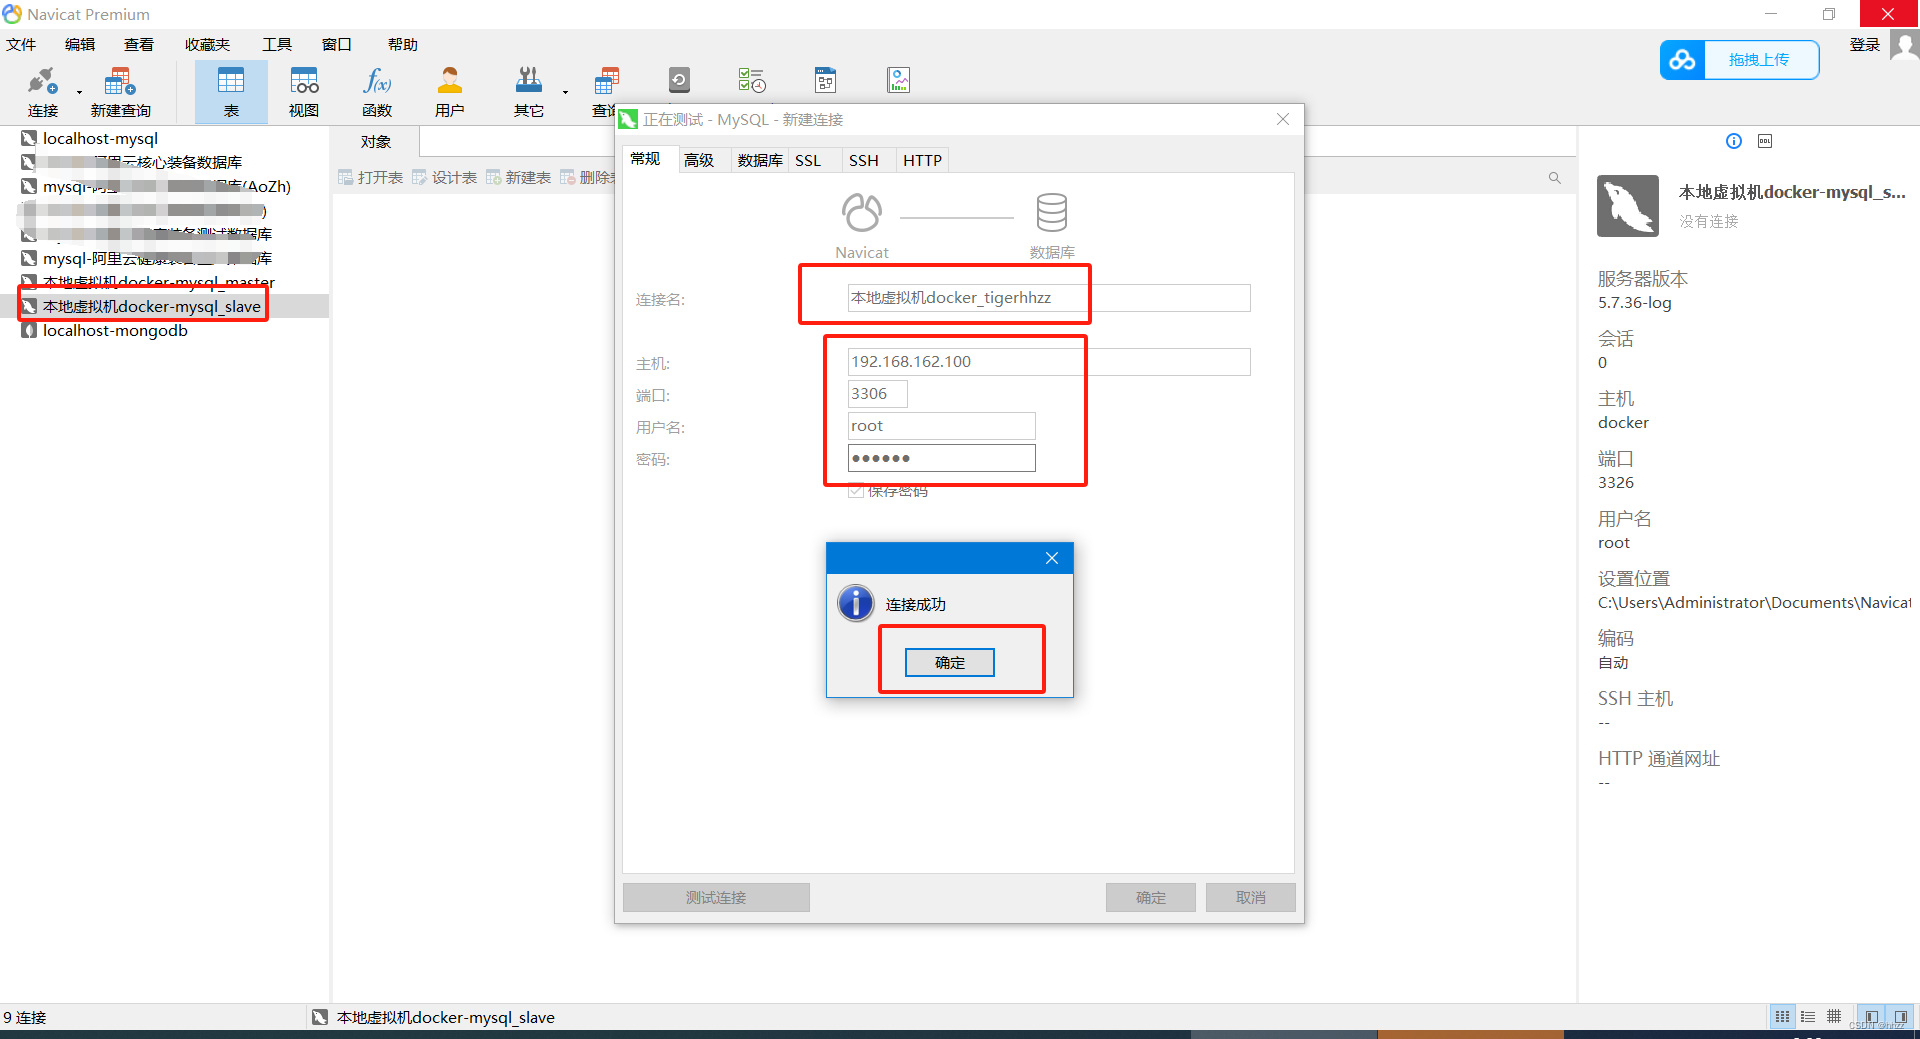Select the localhost-mongodb connection

click(x=115, y=330)
